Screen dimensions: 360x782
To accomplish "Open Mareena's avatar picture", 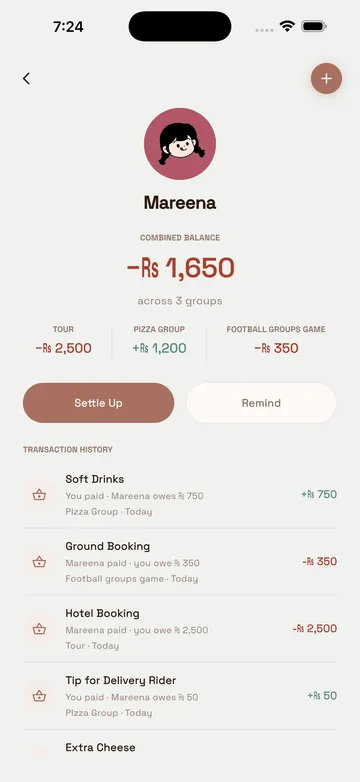I will pos(180,144).
